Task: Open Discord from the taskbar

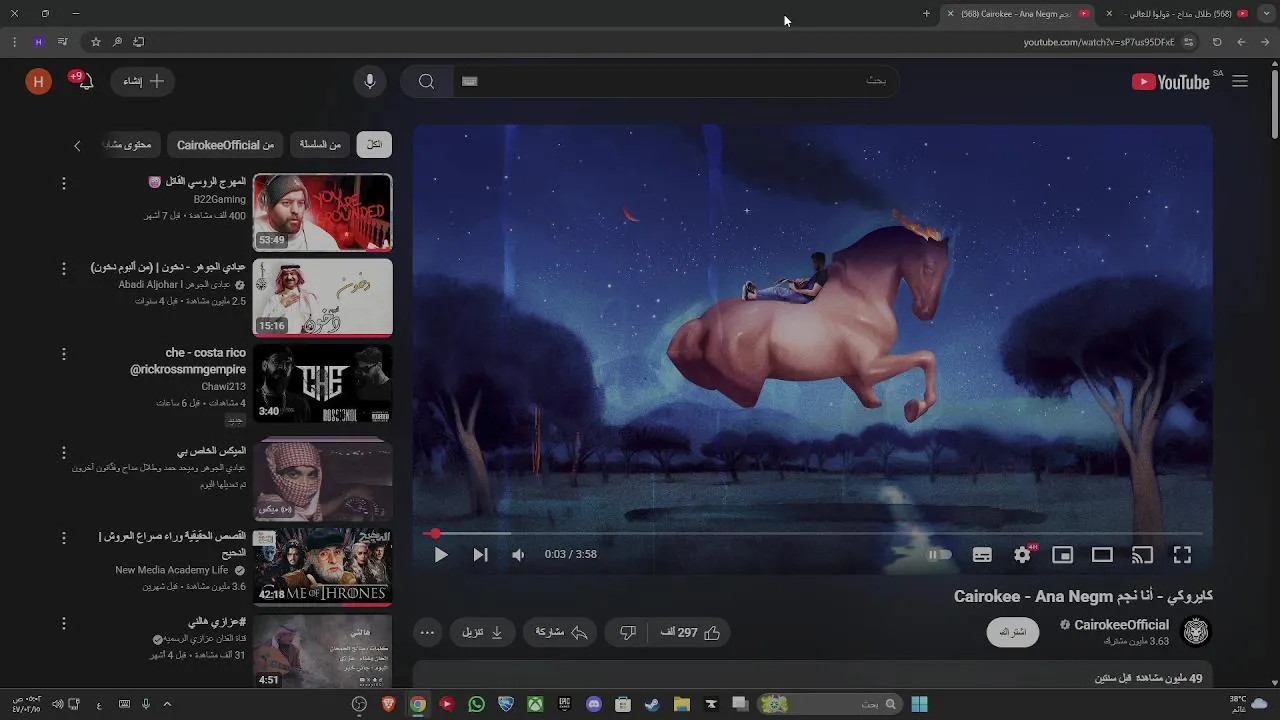Action: 594,704
